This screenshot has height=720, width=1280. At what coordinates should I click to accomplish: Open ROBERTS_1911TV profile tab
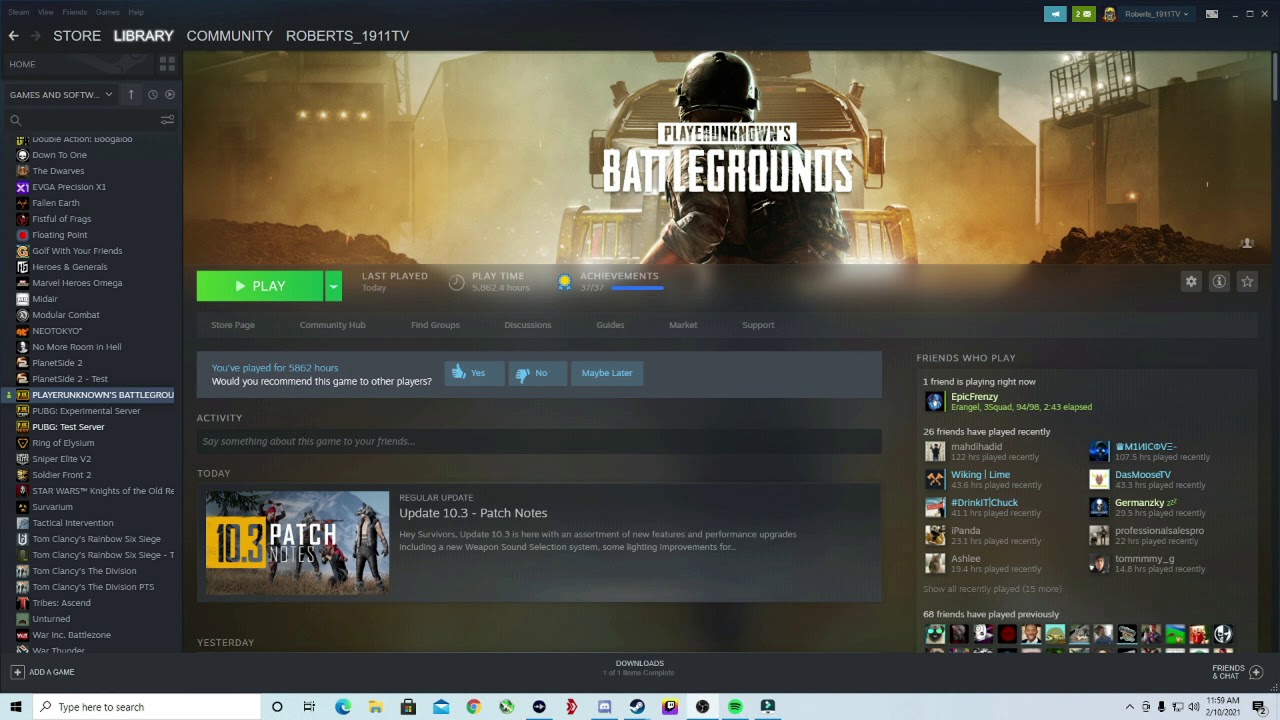(x=347, y=36)
